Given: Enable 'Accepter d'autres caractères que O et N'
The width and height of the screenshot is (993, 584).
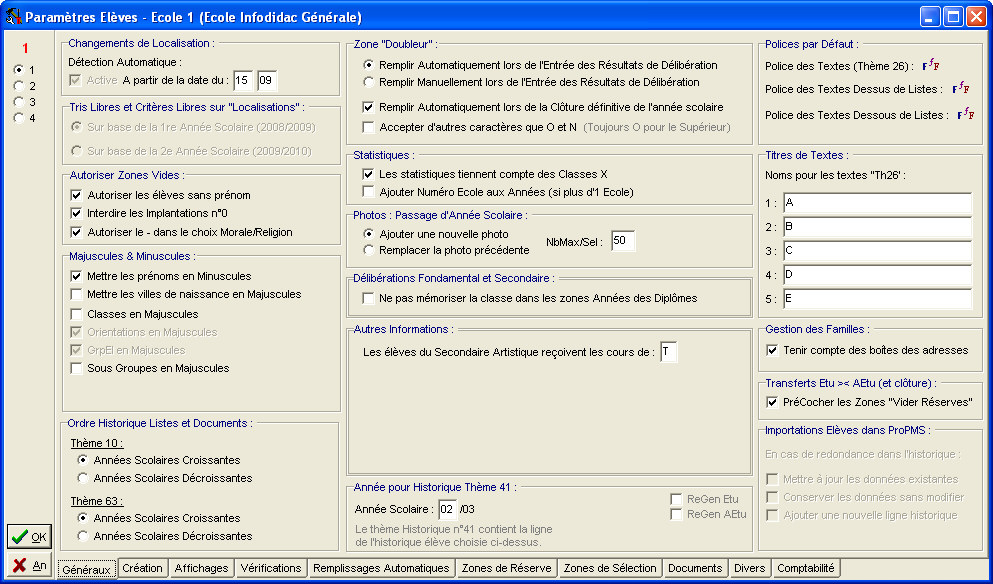Looking at the screenshot, I should point(368,127).
